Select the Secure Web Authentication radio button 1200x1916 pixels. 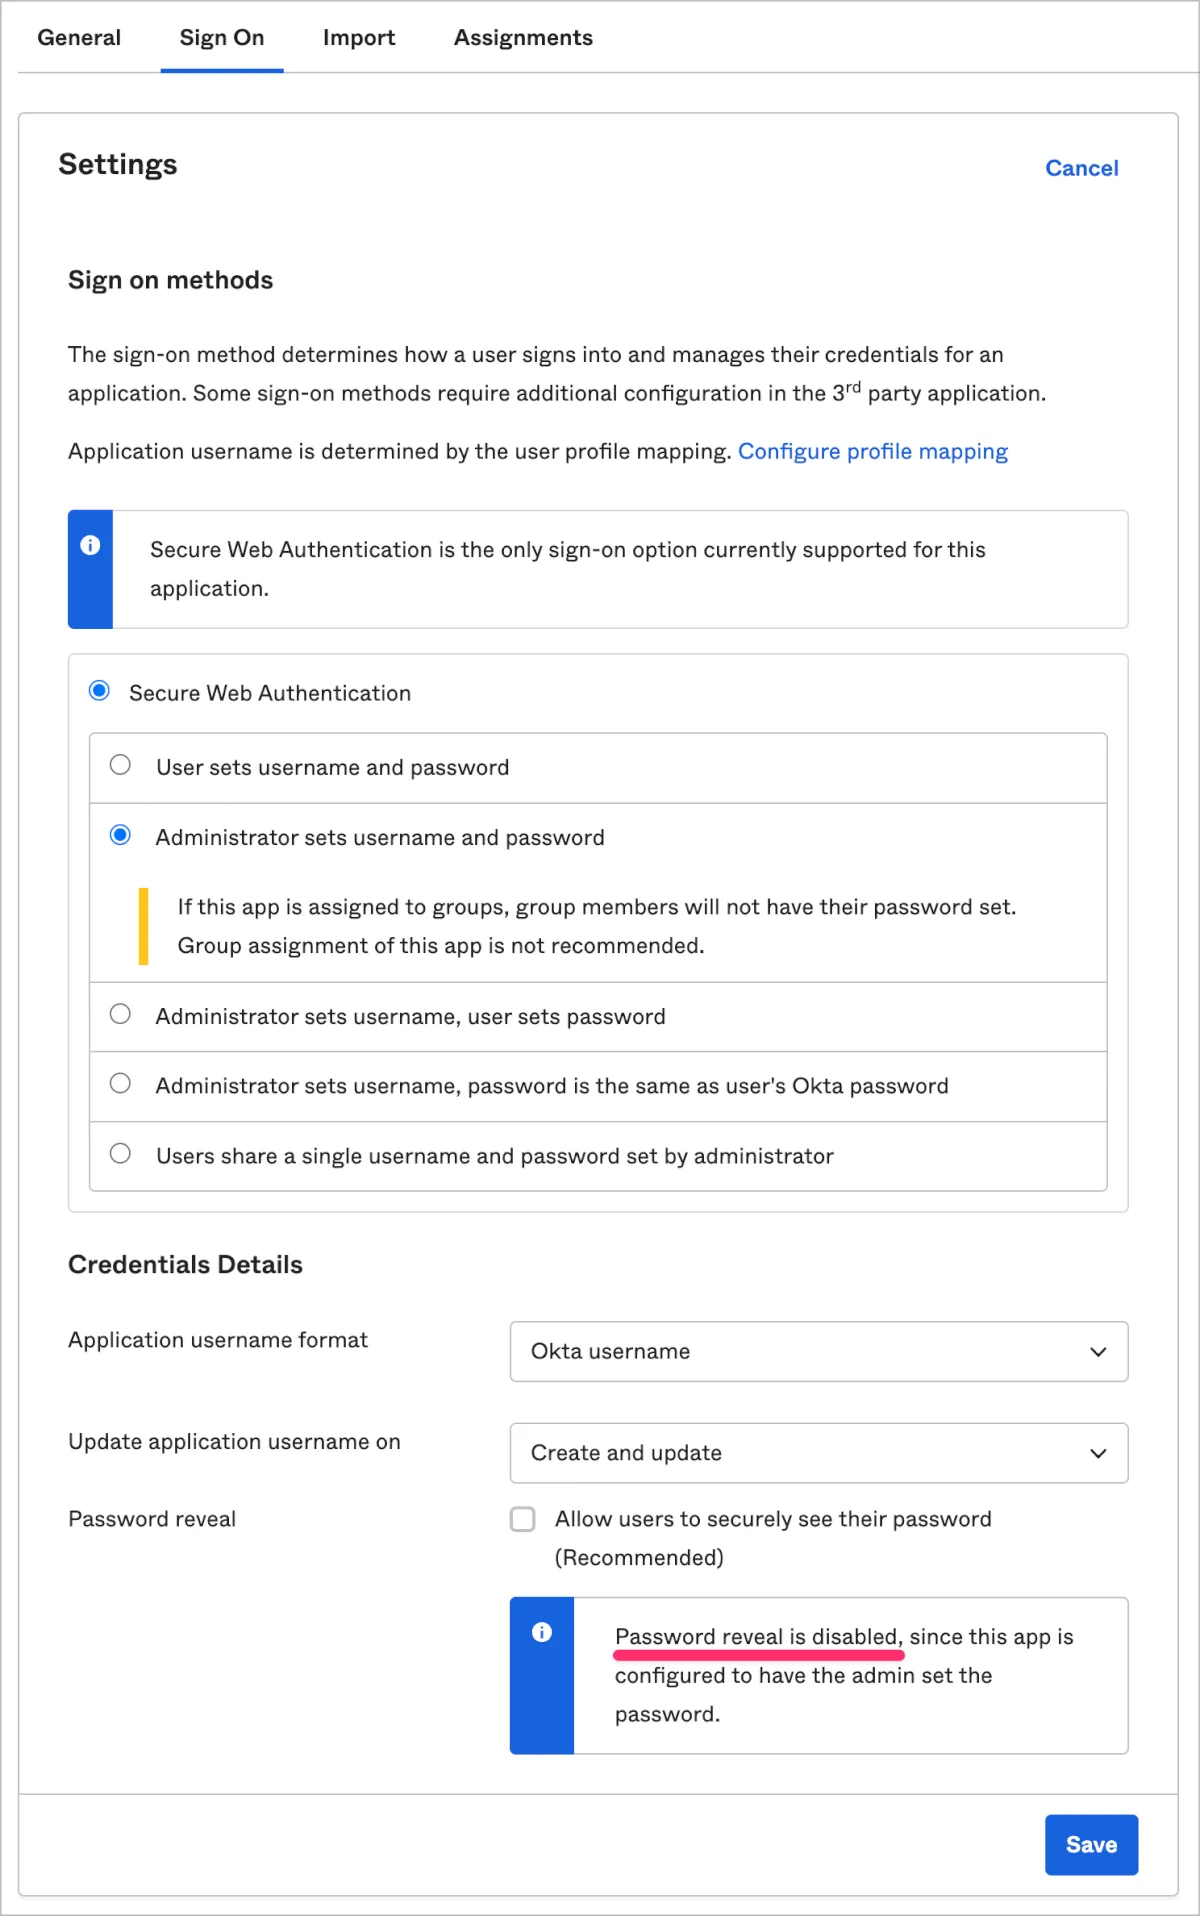coord(99,691)
